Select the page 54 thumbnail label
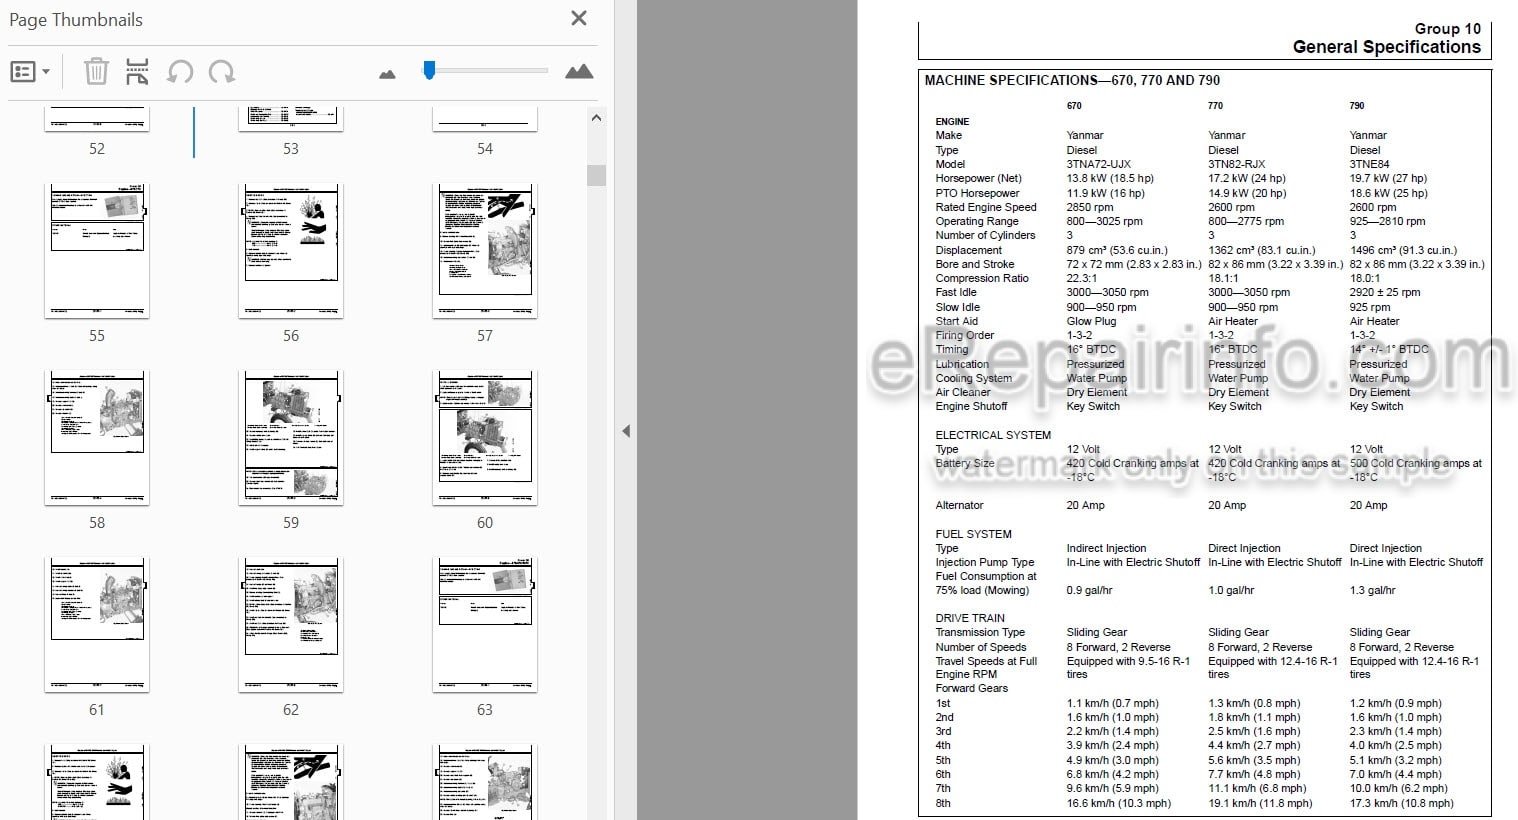The width and height of the screenshot is (1518, 820). pyautogui.click(x=485, y=149)
